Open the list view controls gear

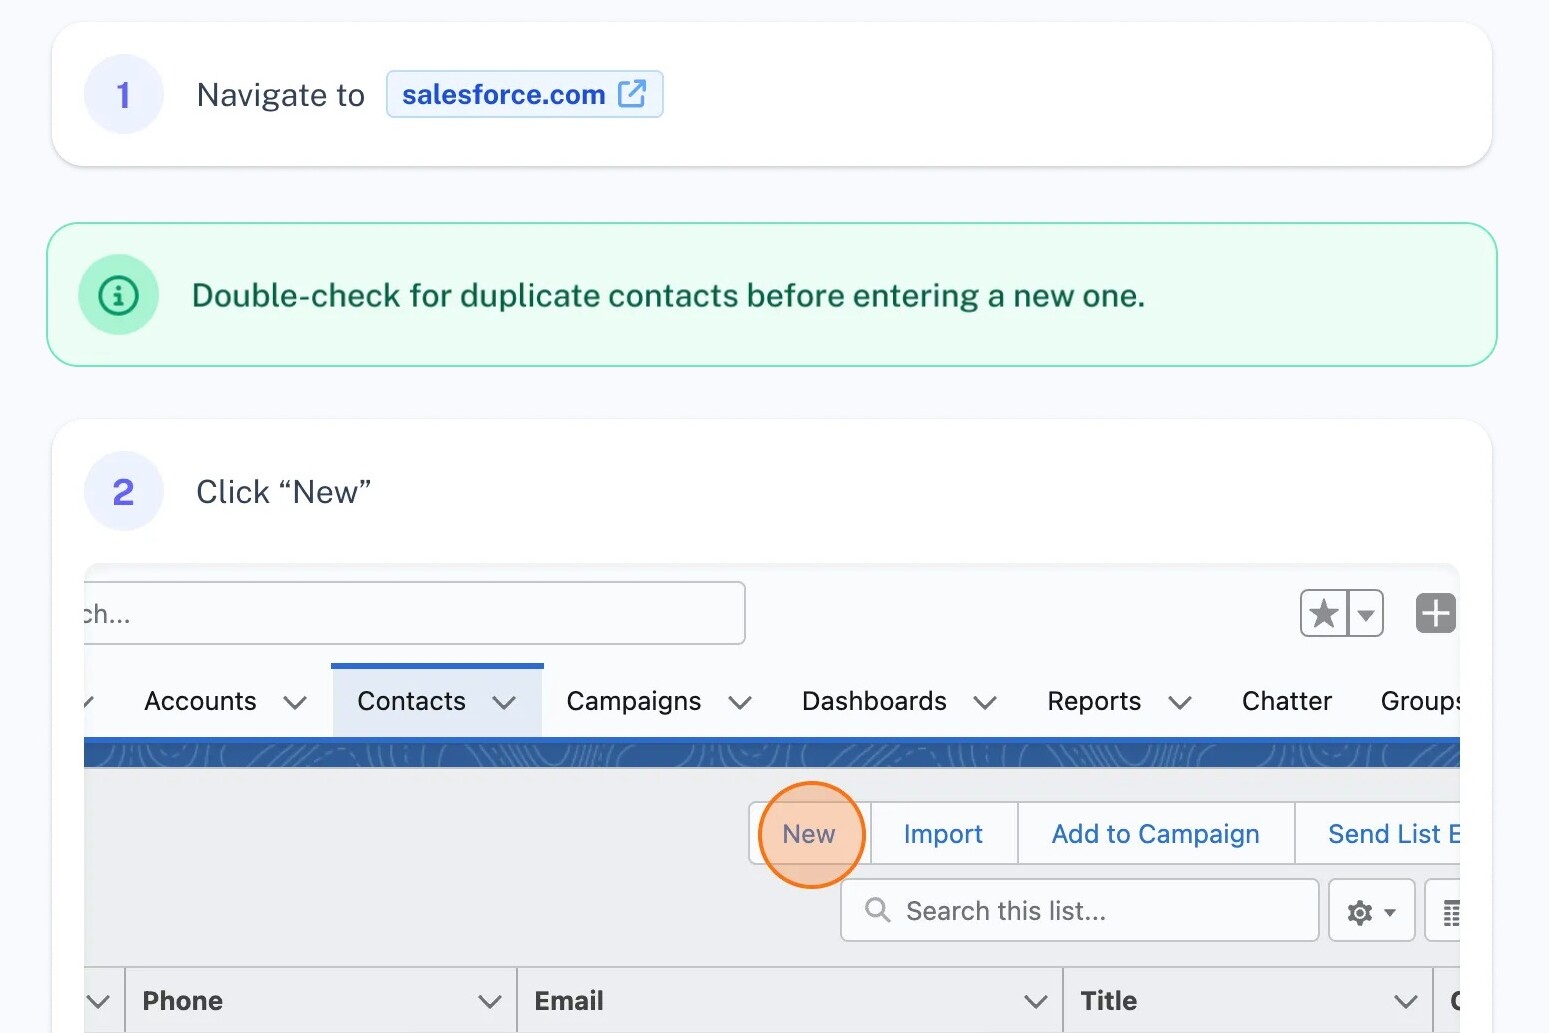1371,910
